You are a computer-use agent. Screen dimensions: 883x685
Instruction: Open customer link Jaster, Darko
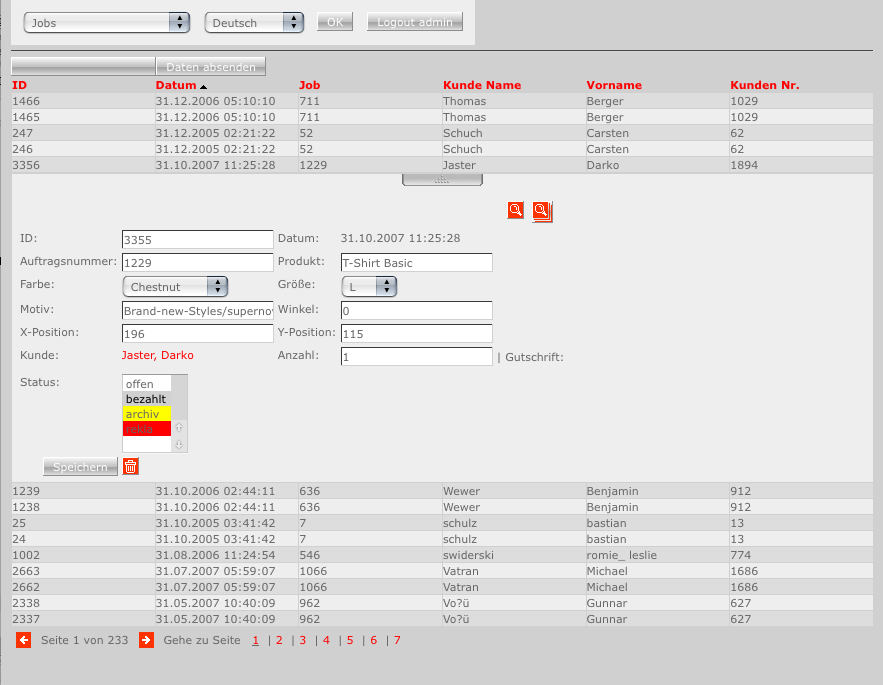click(158, 355)
